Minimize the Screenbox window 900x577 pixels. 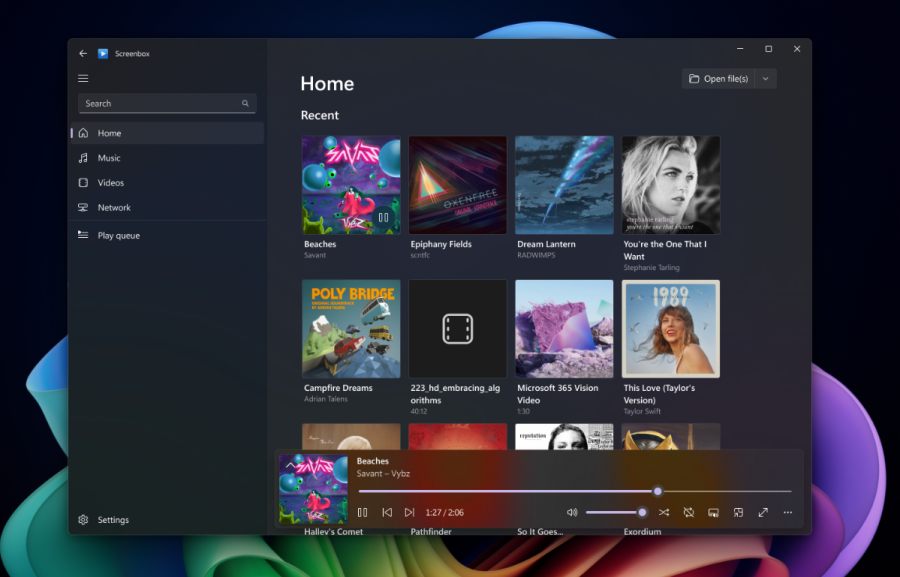(740, 49)
